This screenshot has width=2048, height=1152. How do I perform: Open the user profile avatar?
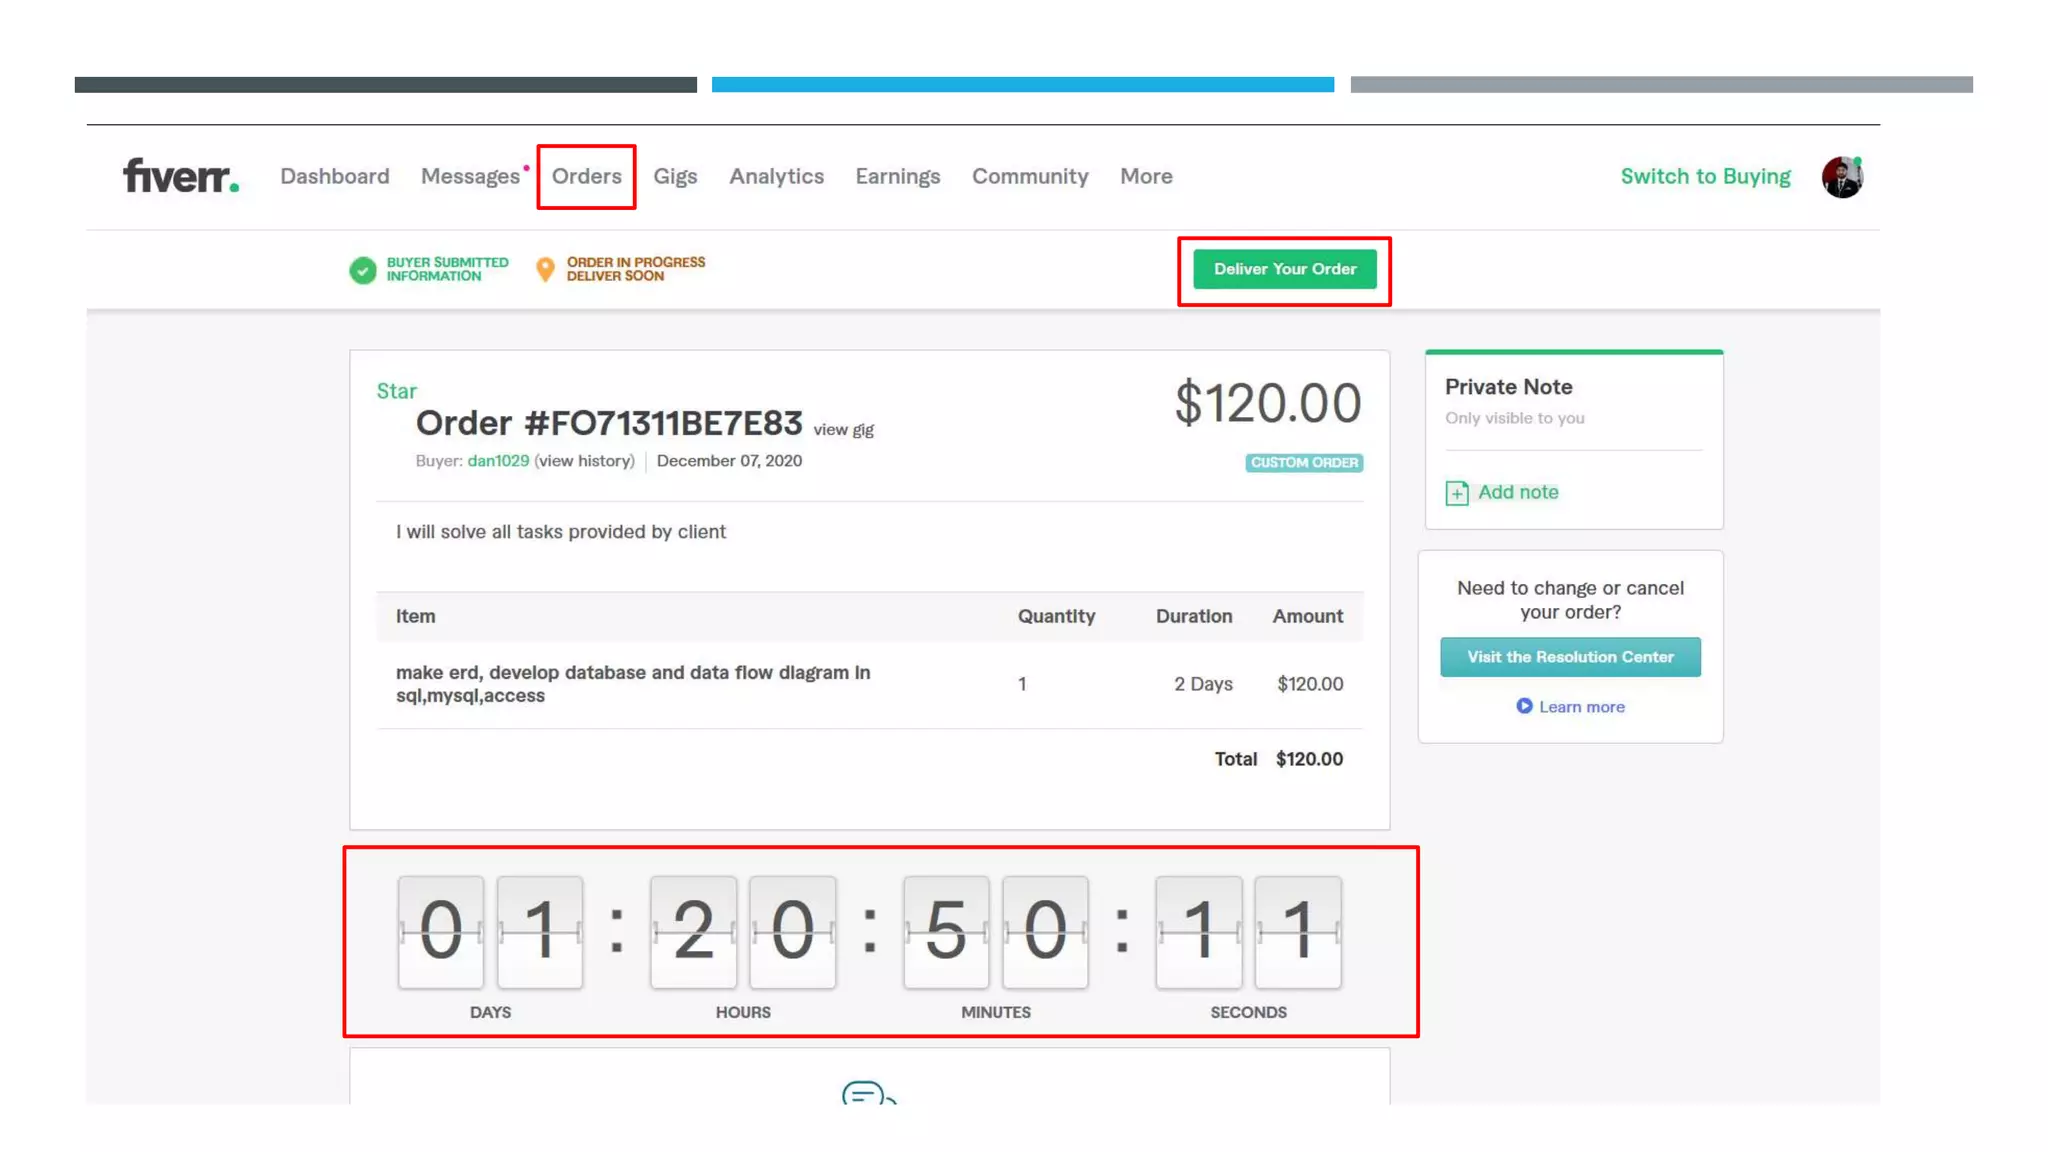click(x=1841, y=177)
